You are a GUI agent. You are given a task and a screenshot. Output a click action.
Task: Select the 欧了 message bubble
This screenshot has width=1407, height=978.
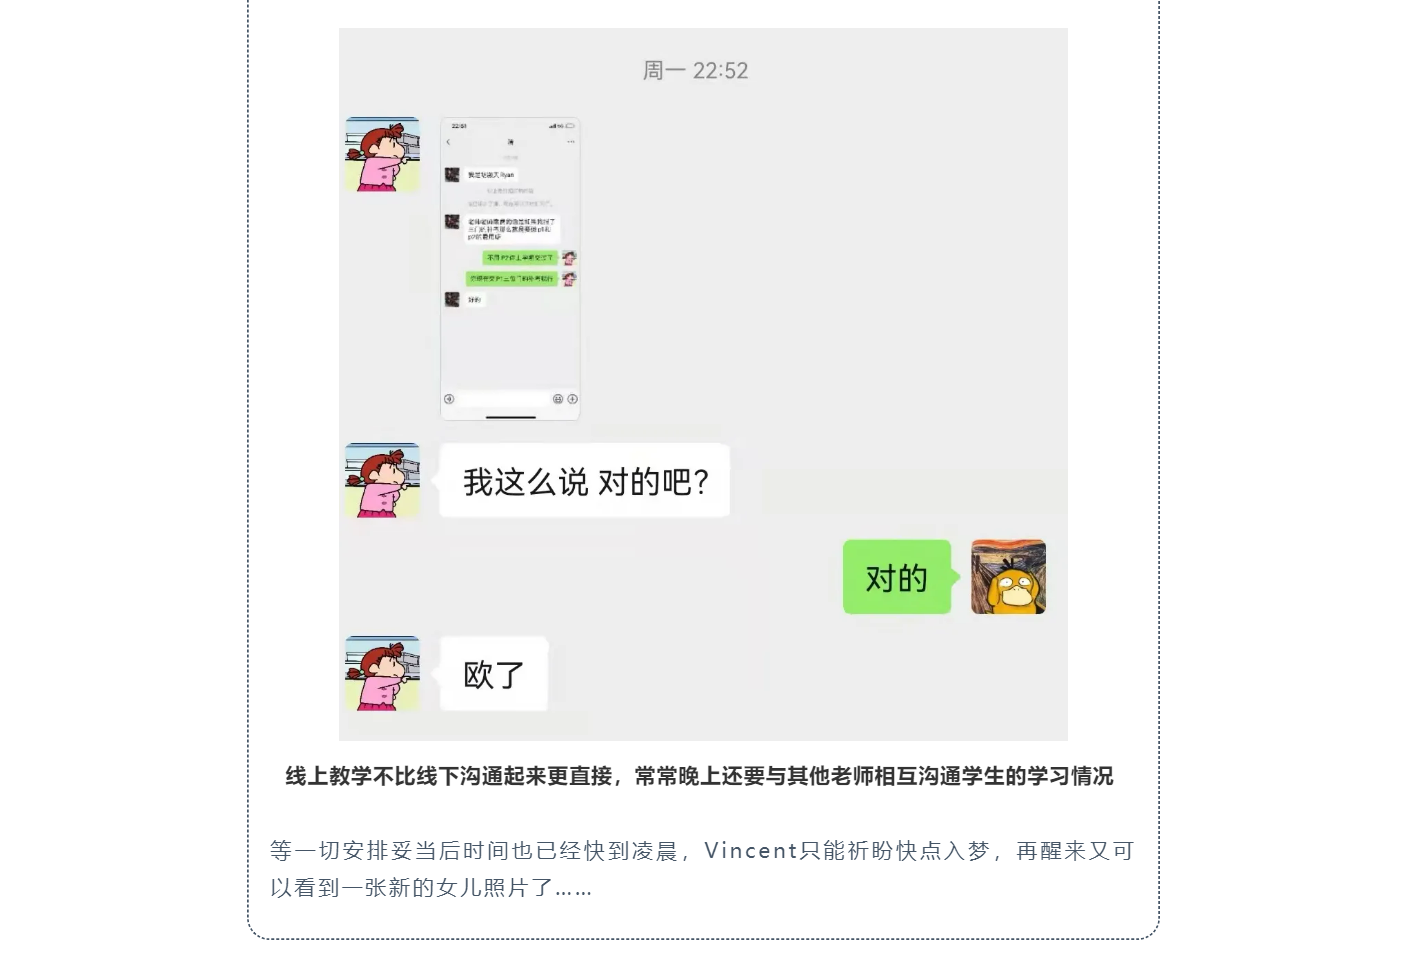[x=494, y=673]
